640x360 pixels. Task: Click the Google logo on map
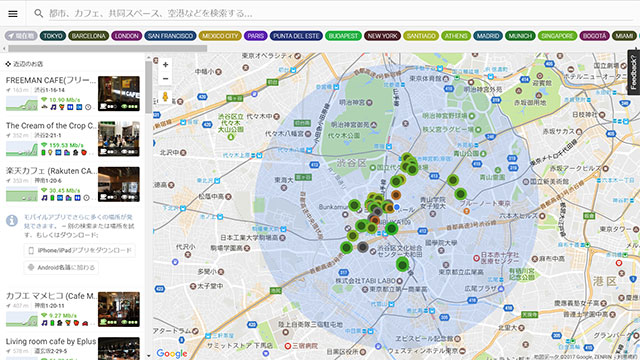(x=172, y=353)
